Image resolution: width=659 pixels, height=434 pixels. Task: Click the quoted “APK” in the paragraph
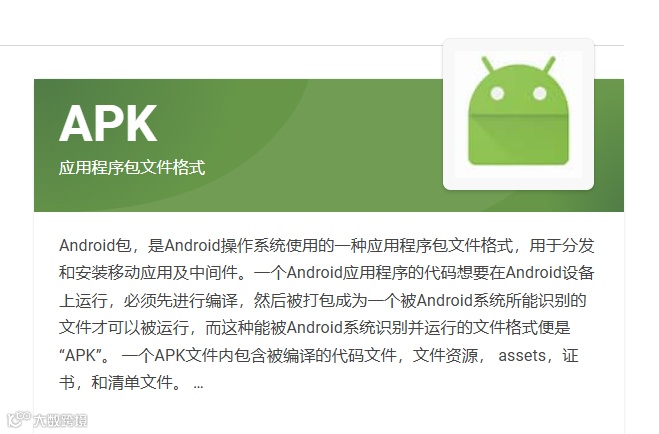point(80,356)
